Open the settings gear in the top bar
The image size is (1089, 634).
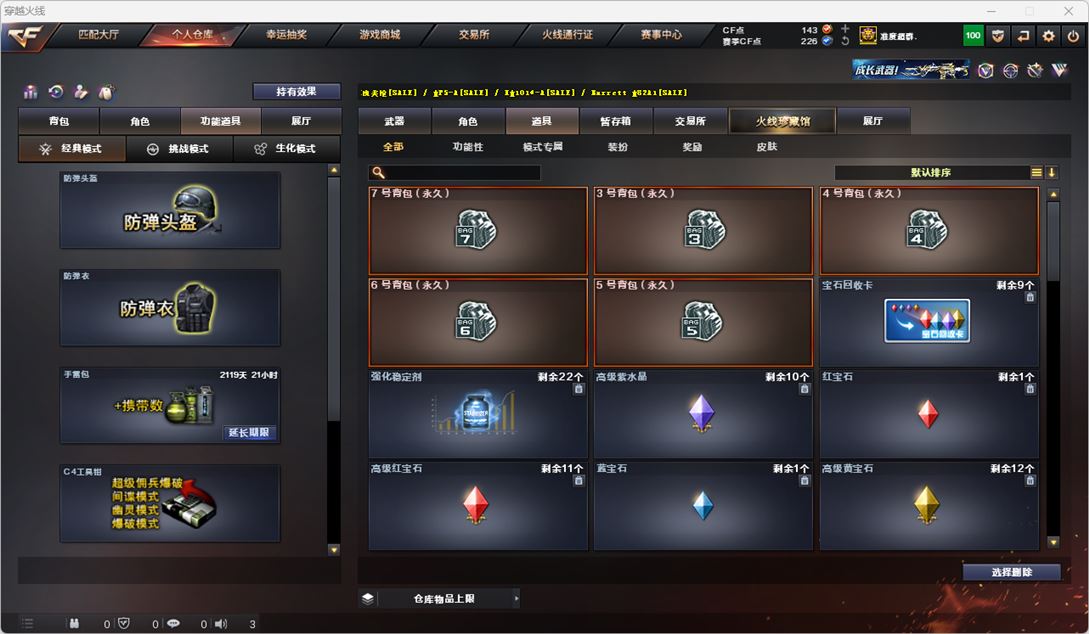point(1048,35)
